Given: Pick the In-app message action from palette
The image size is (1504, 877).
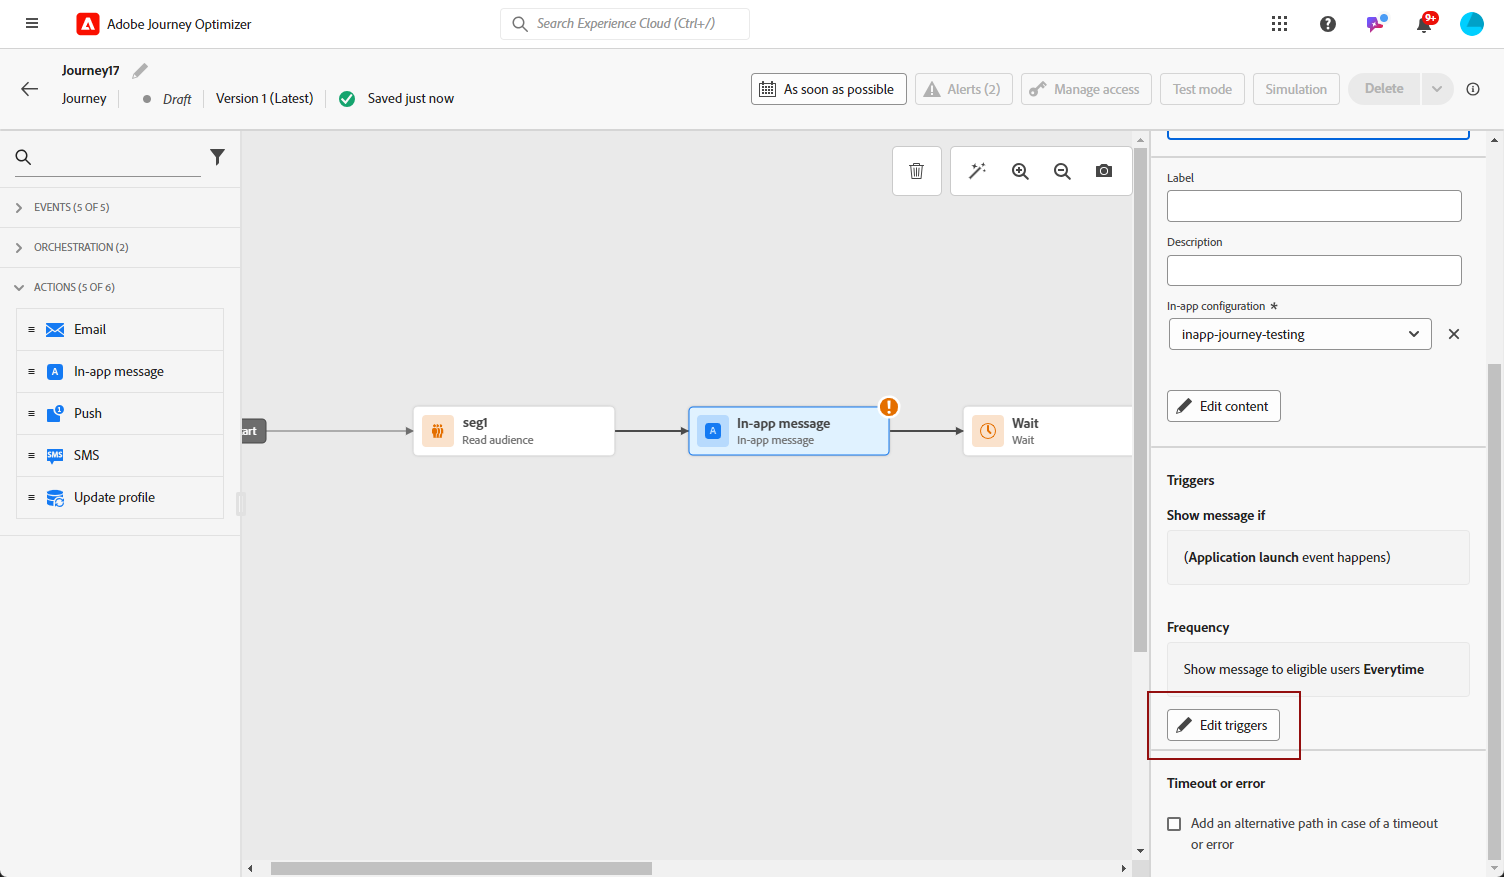Looking at the screenshot, I should (x=120, y=372).
